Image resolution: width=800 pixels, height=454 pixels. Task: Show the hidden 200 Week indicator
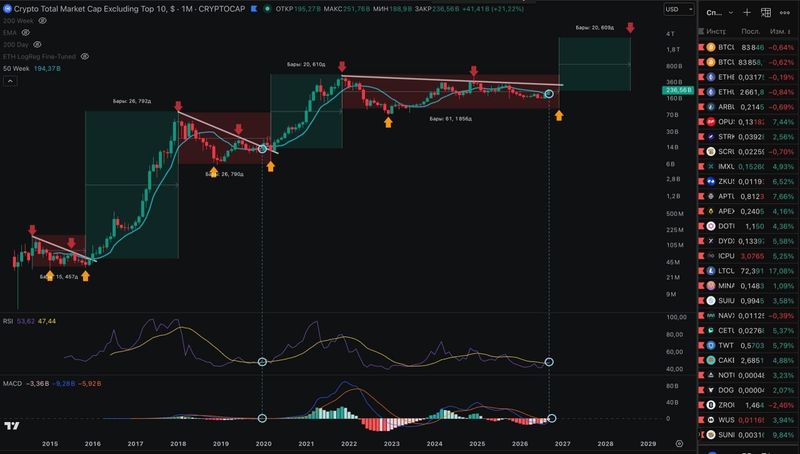(43, 21)
